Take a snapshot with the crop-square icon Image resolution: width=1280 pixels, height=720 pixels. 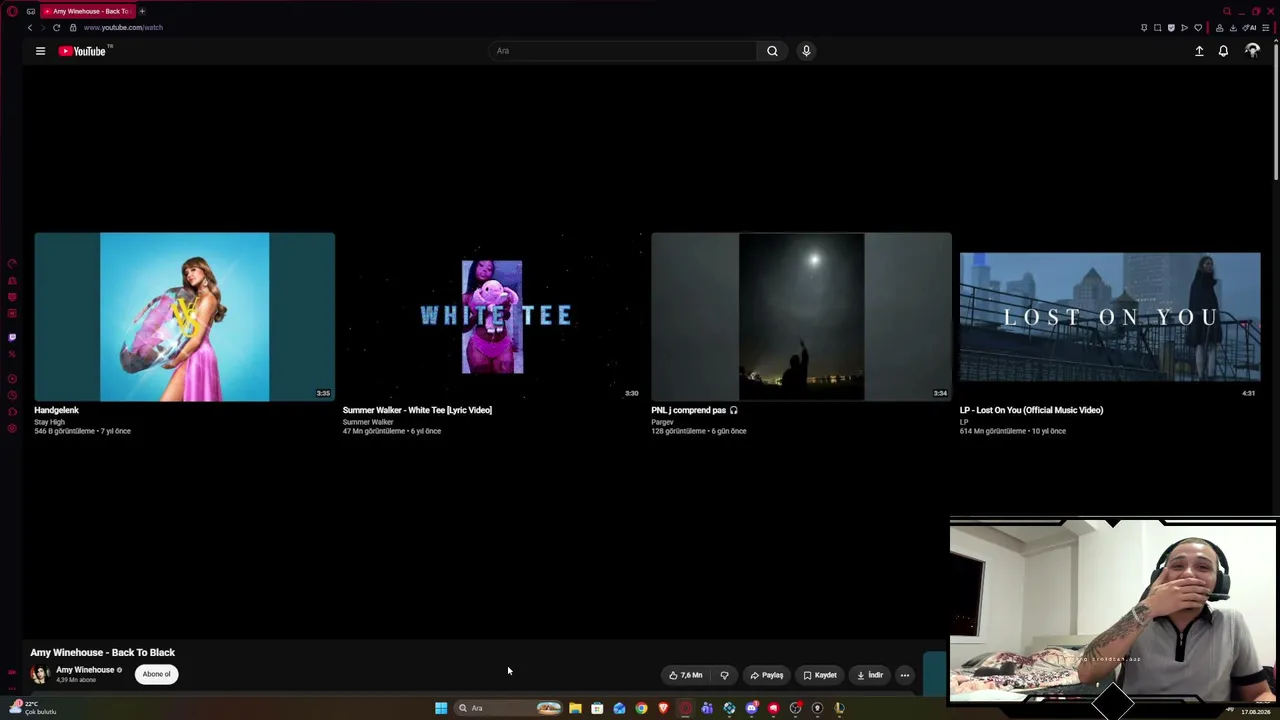(x=1158, y=28)
